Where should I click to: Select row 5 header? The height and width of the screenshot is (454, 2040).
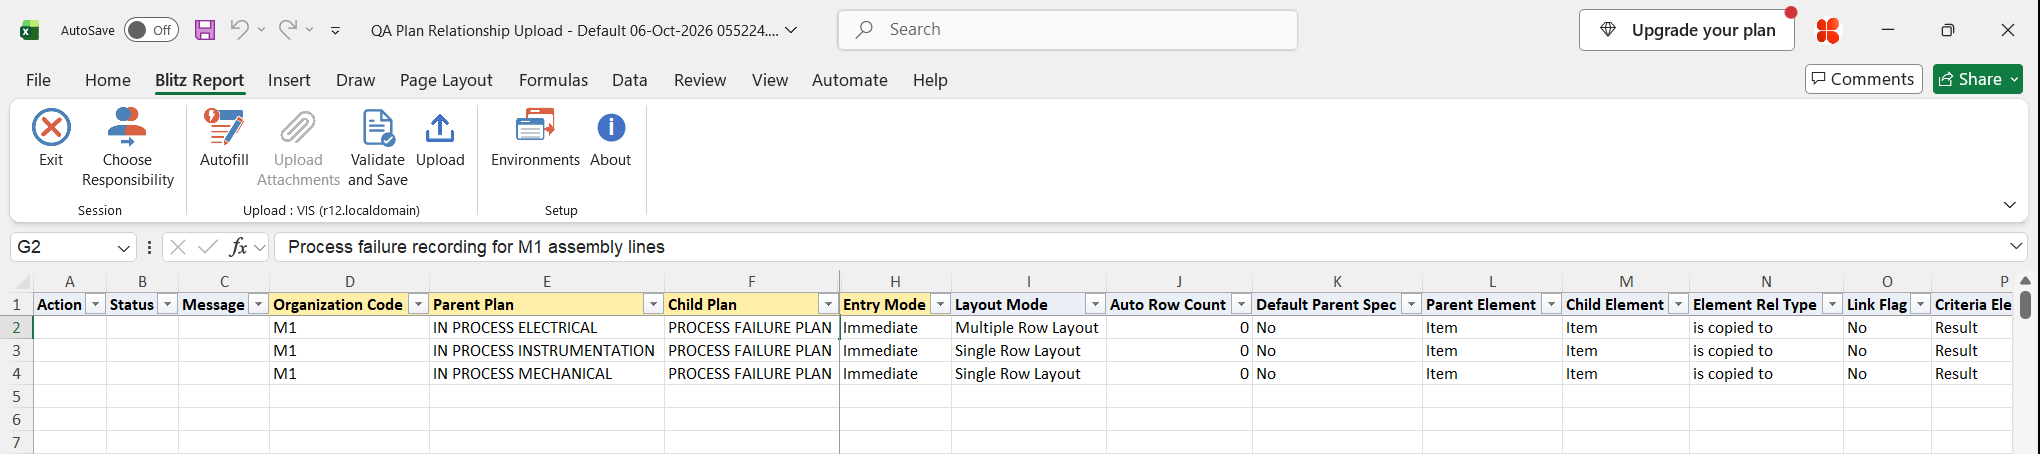[x=16, y=397]
